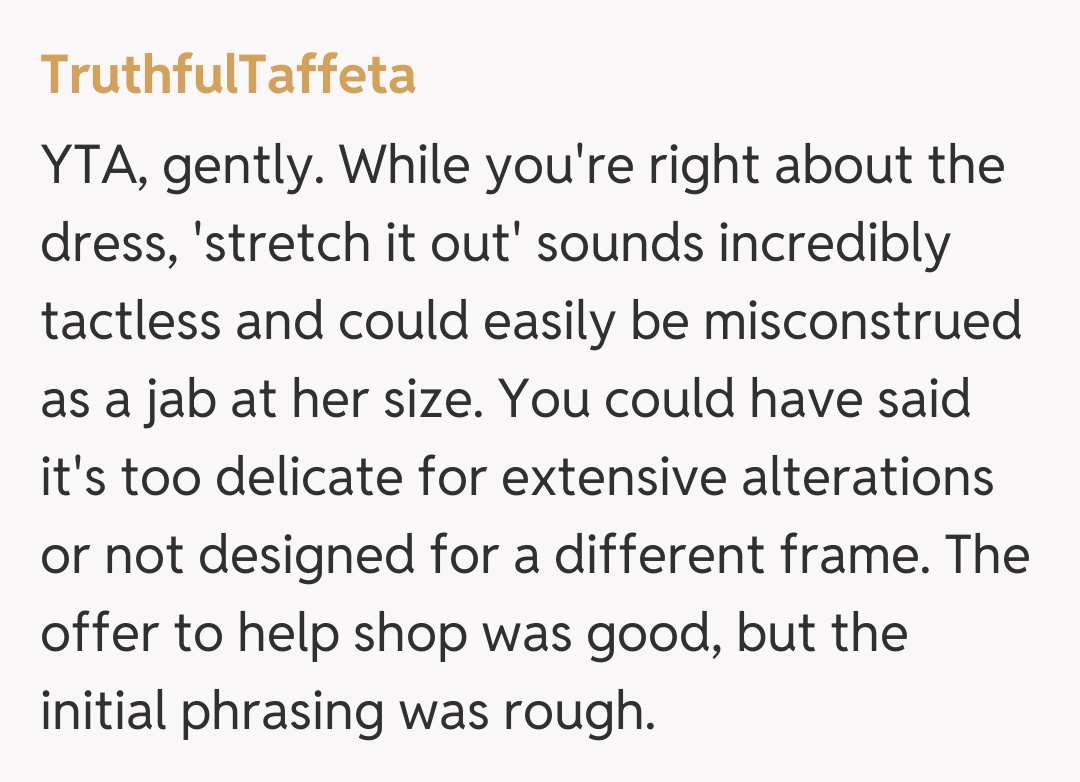Click the word 'offer' in comment
The height and width of the screenshot is (782, 1080).
click(x=96, y=634)
